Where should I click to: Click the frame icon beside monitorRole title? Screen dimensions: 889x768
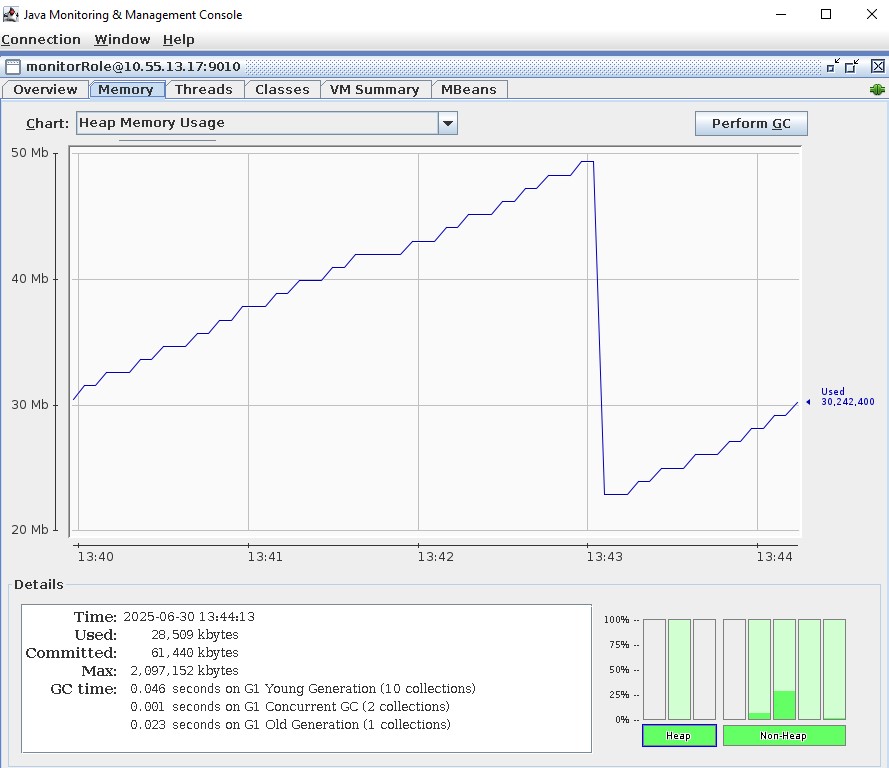click(12, 67)
